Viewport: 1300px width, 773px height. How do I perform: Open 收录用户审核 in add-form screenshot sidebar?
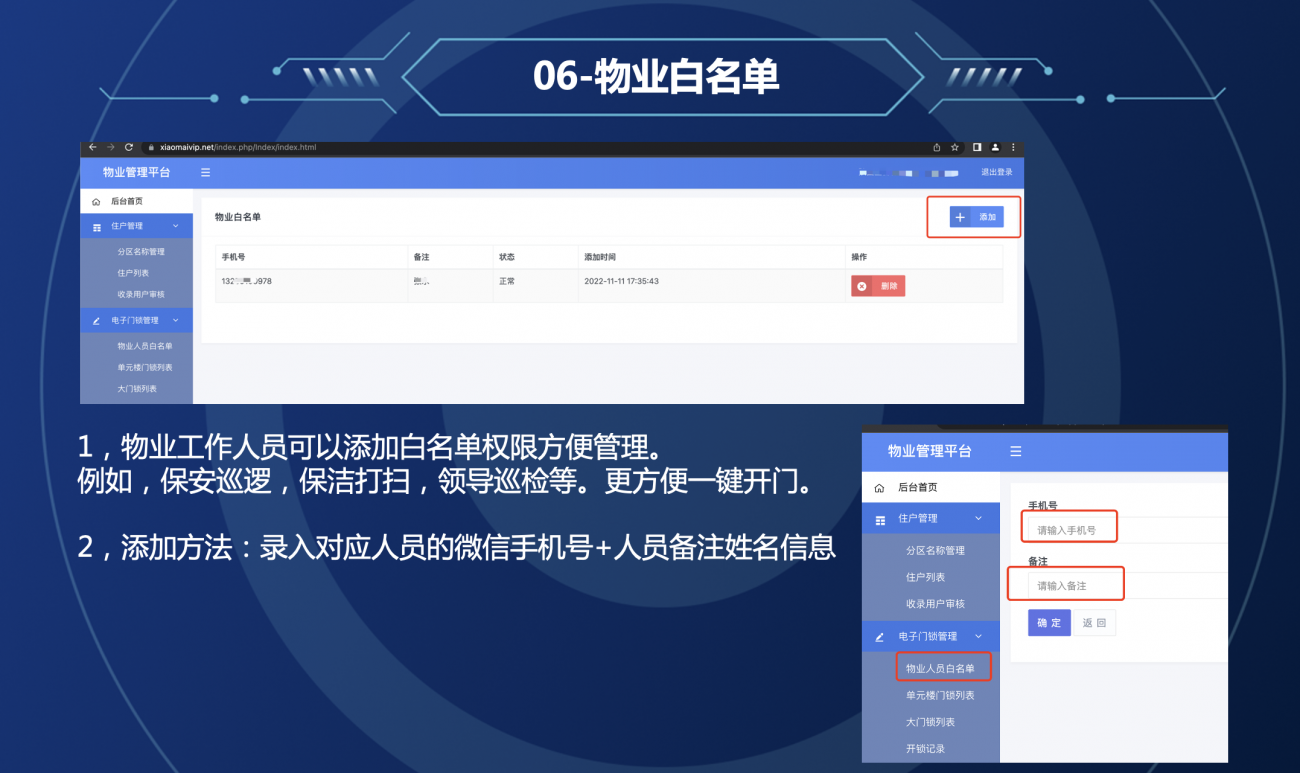point(935,604)
